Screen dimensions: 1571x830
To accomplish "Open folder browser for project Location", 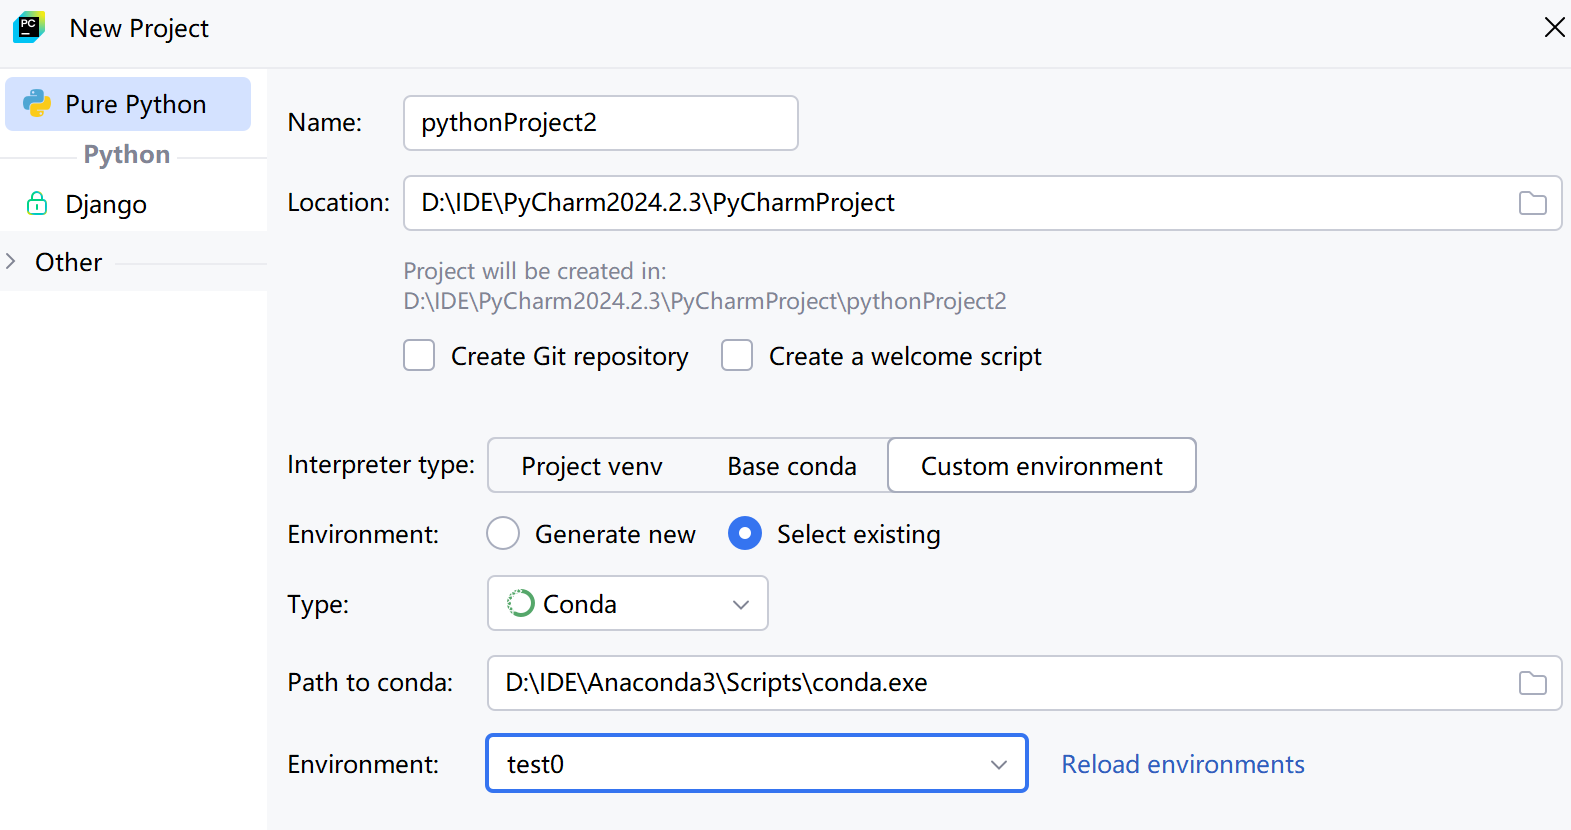I will tap(1532, 203).
